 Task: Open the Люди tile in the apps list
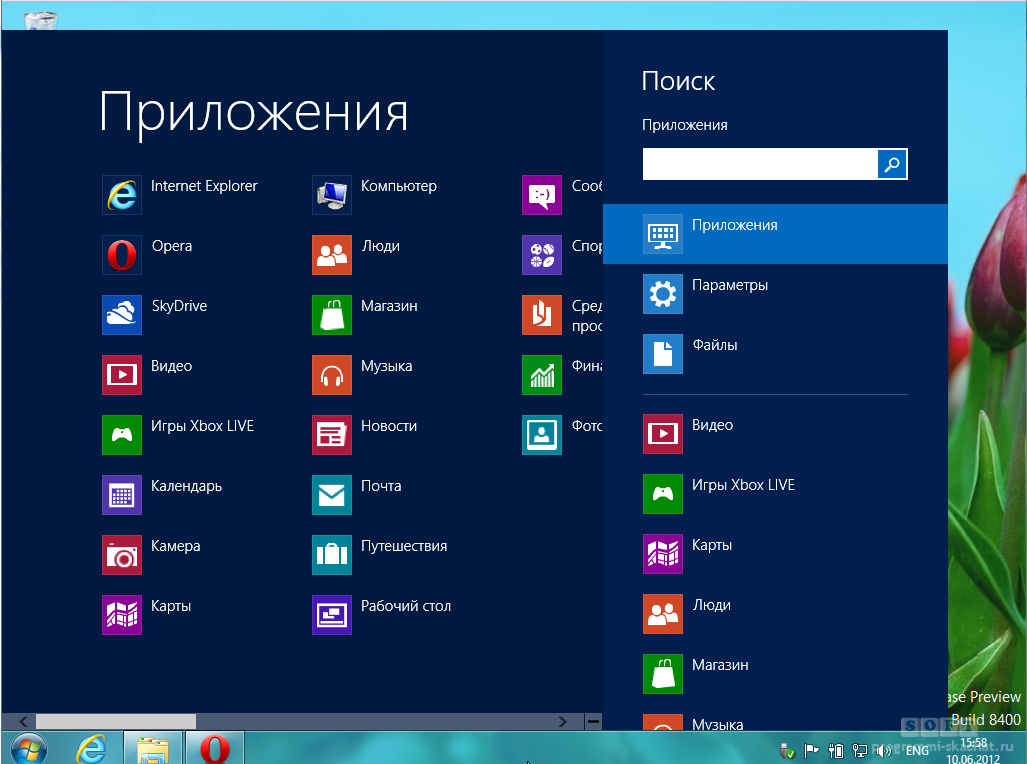(x=331, y=255)
